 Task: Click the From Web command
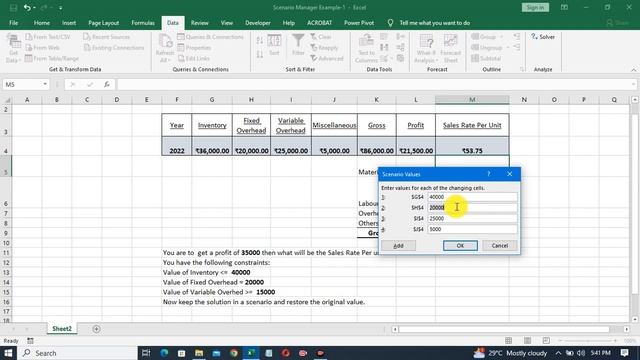click(42, 48)
